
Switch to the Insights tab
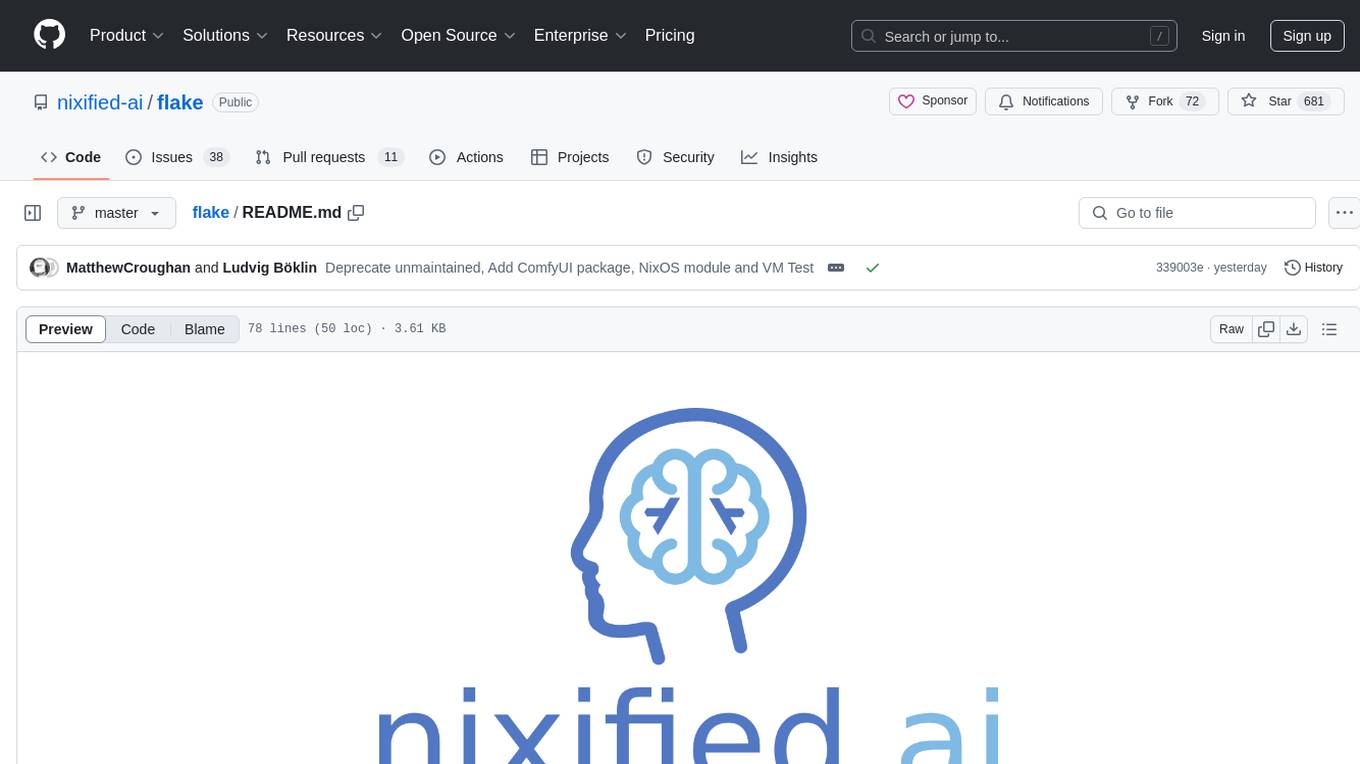[x=779, y=157]
